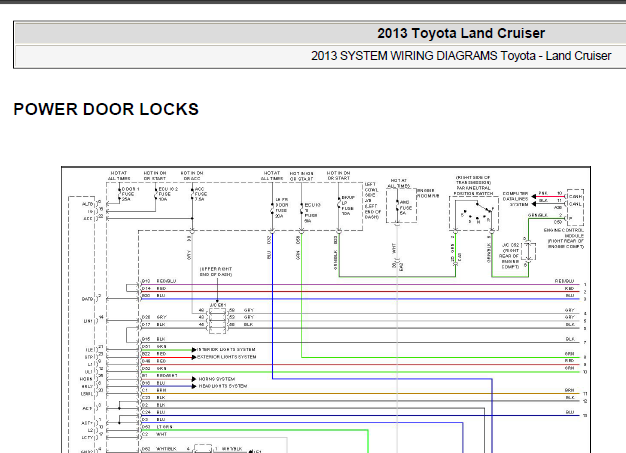Click the 'ECU IG 2 FUSE 10A' label

point(168,194)
